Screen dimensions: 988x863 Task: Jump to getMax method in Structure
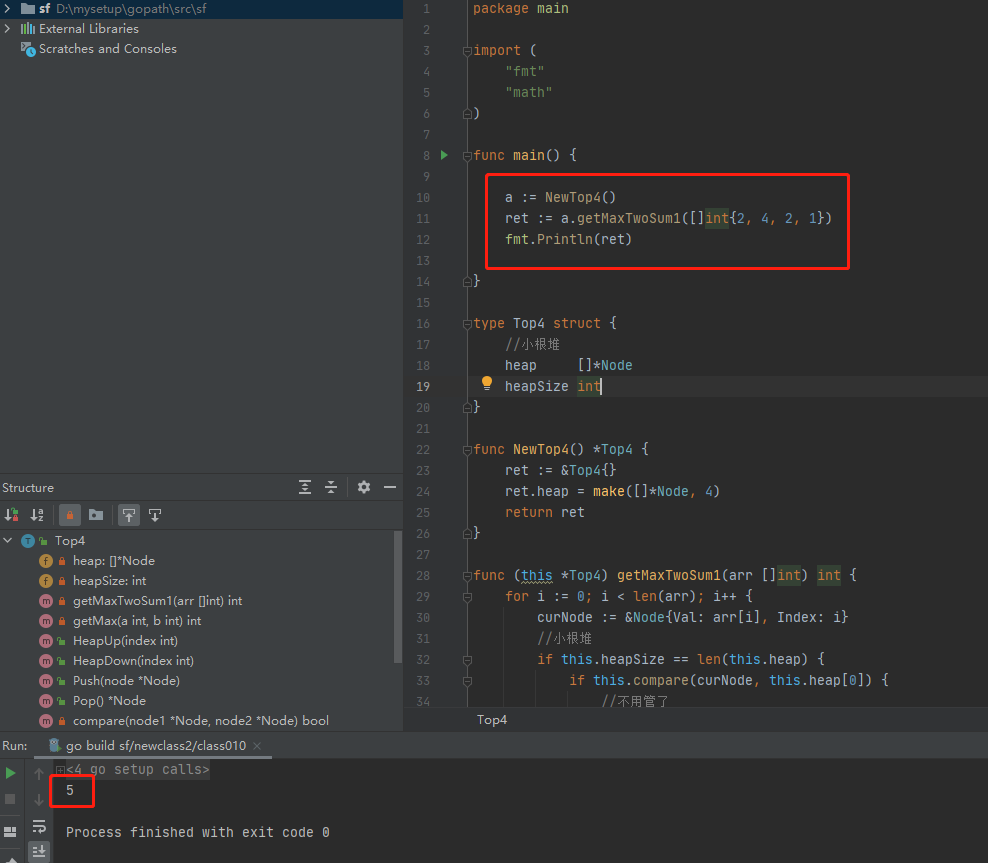tap(137, 621)
